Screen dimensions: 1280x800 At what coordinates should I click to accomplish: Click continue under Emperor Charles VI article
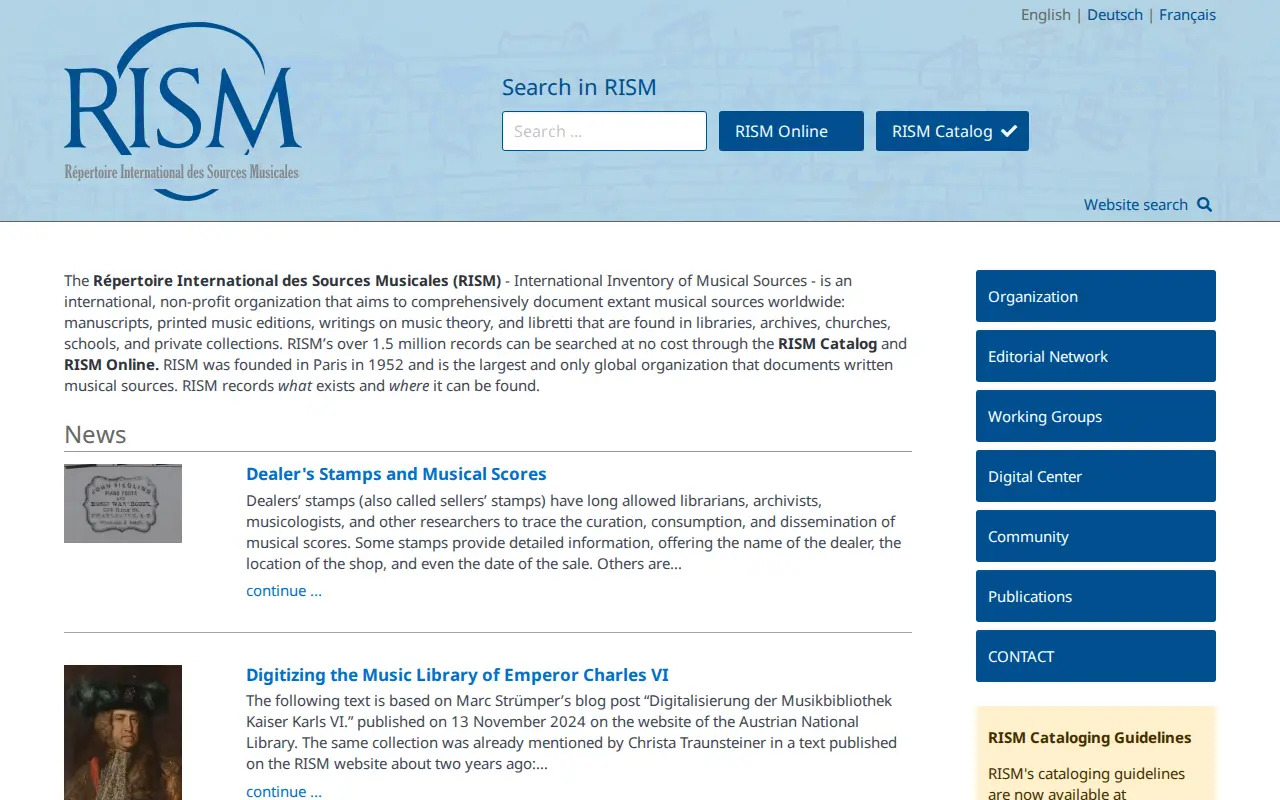click(x=284, y=791)
